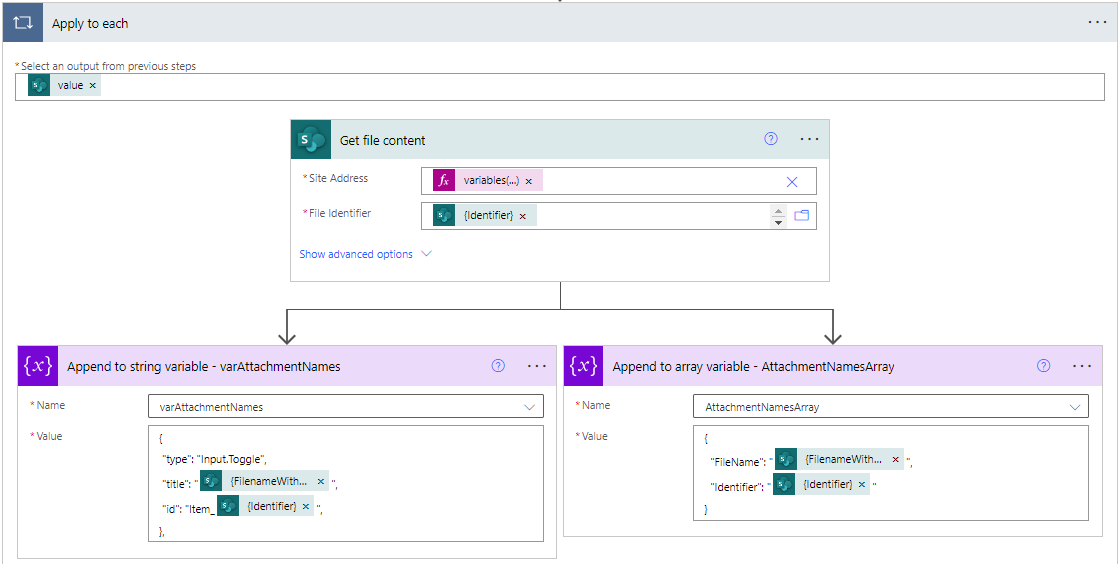1120x564 pixels.
Task: Click the Apply to each loop icon
Action: [x=21, y=23]
